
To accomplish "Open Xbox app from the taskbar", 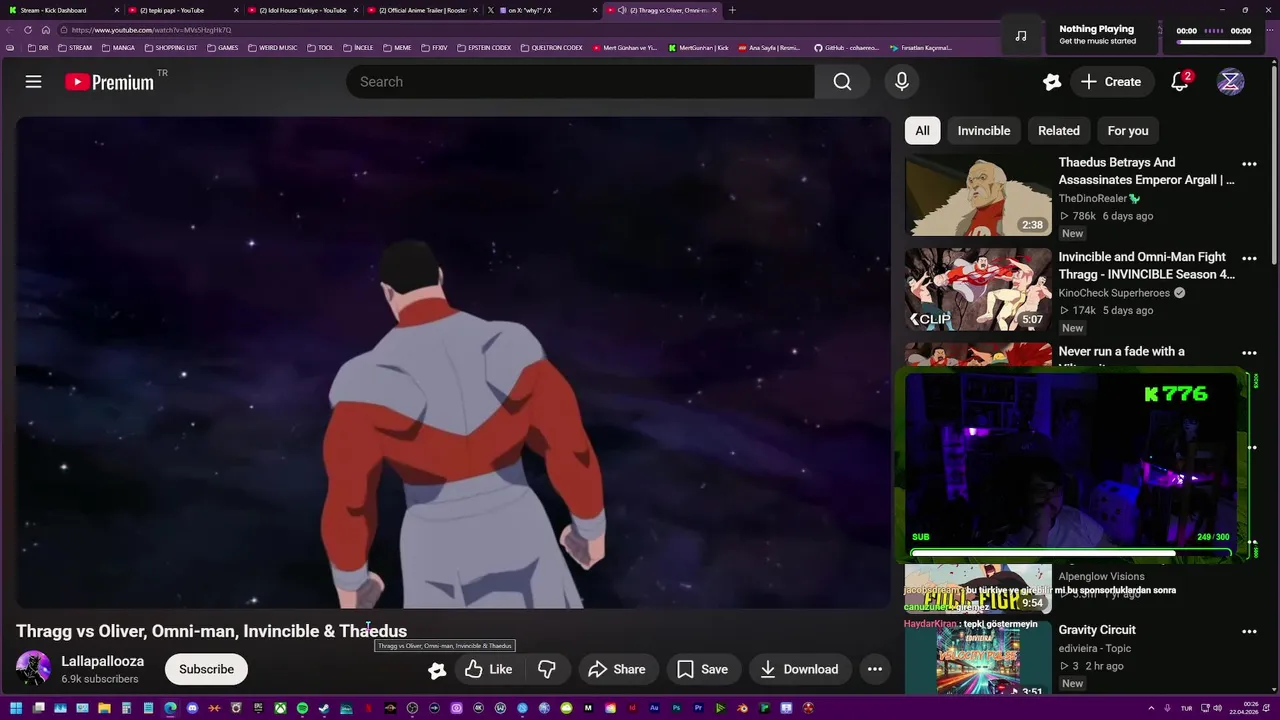I will coord(280,709).
